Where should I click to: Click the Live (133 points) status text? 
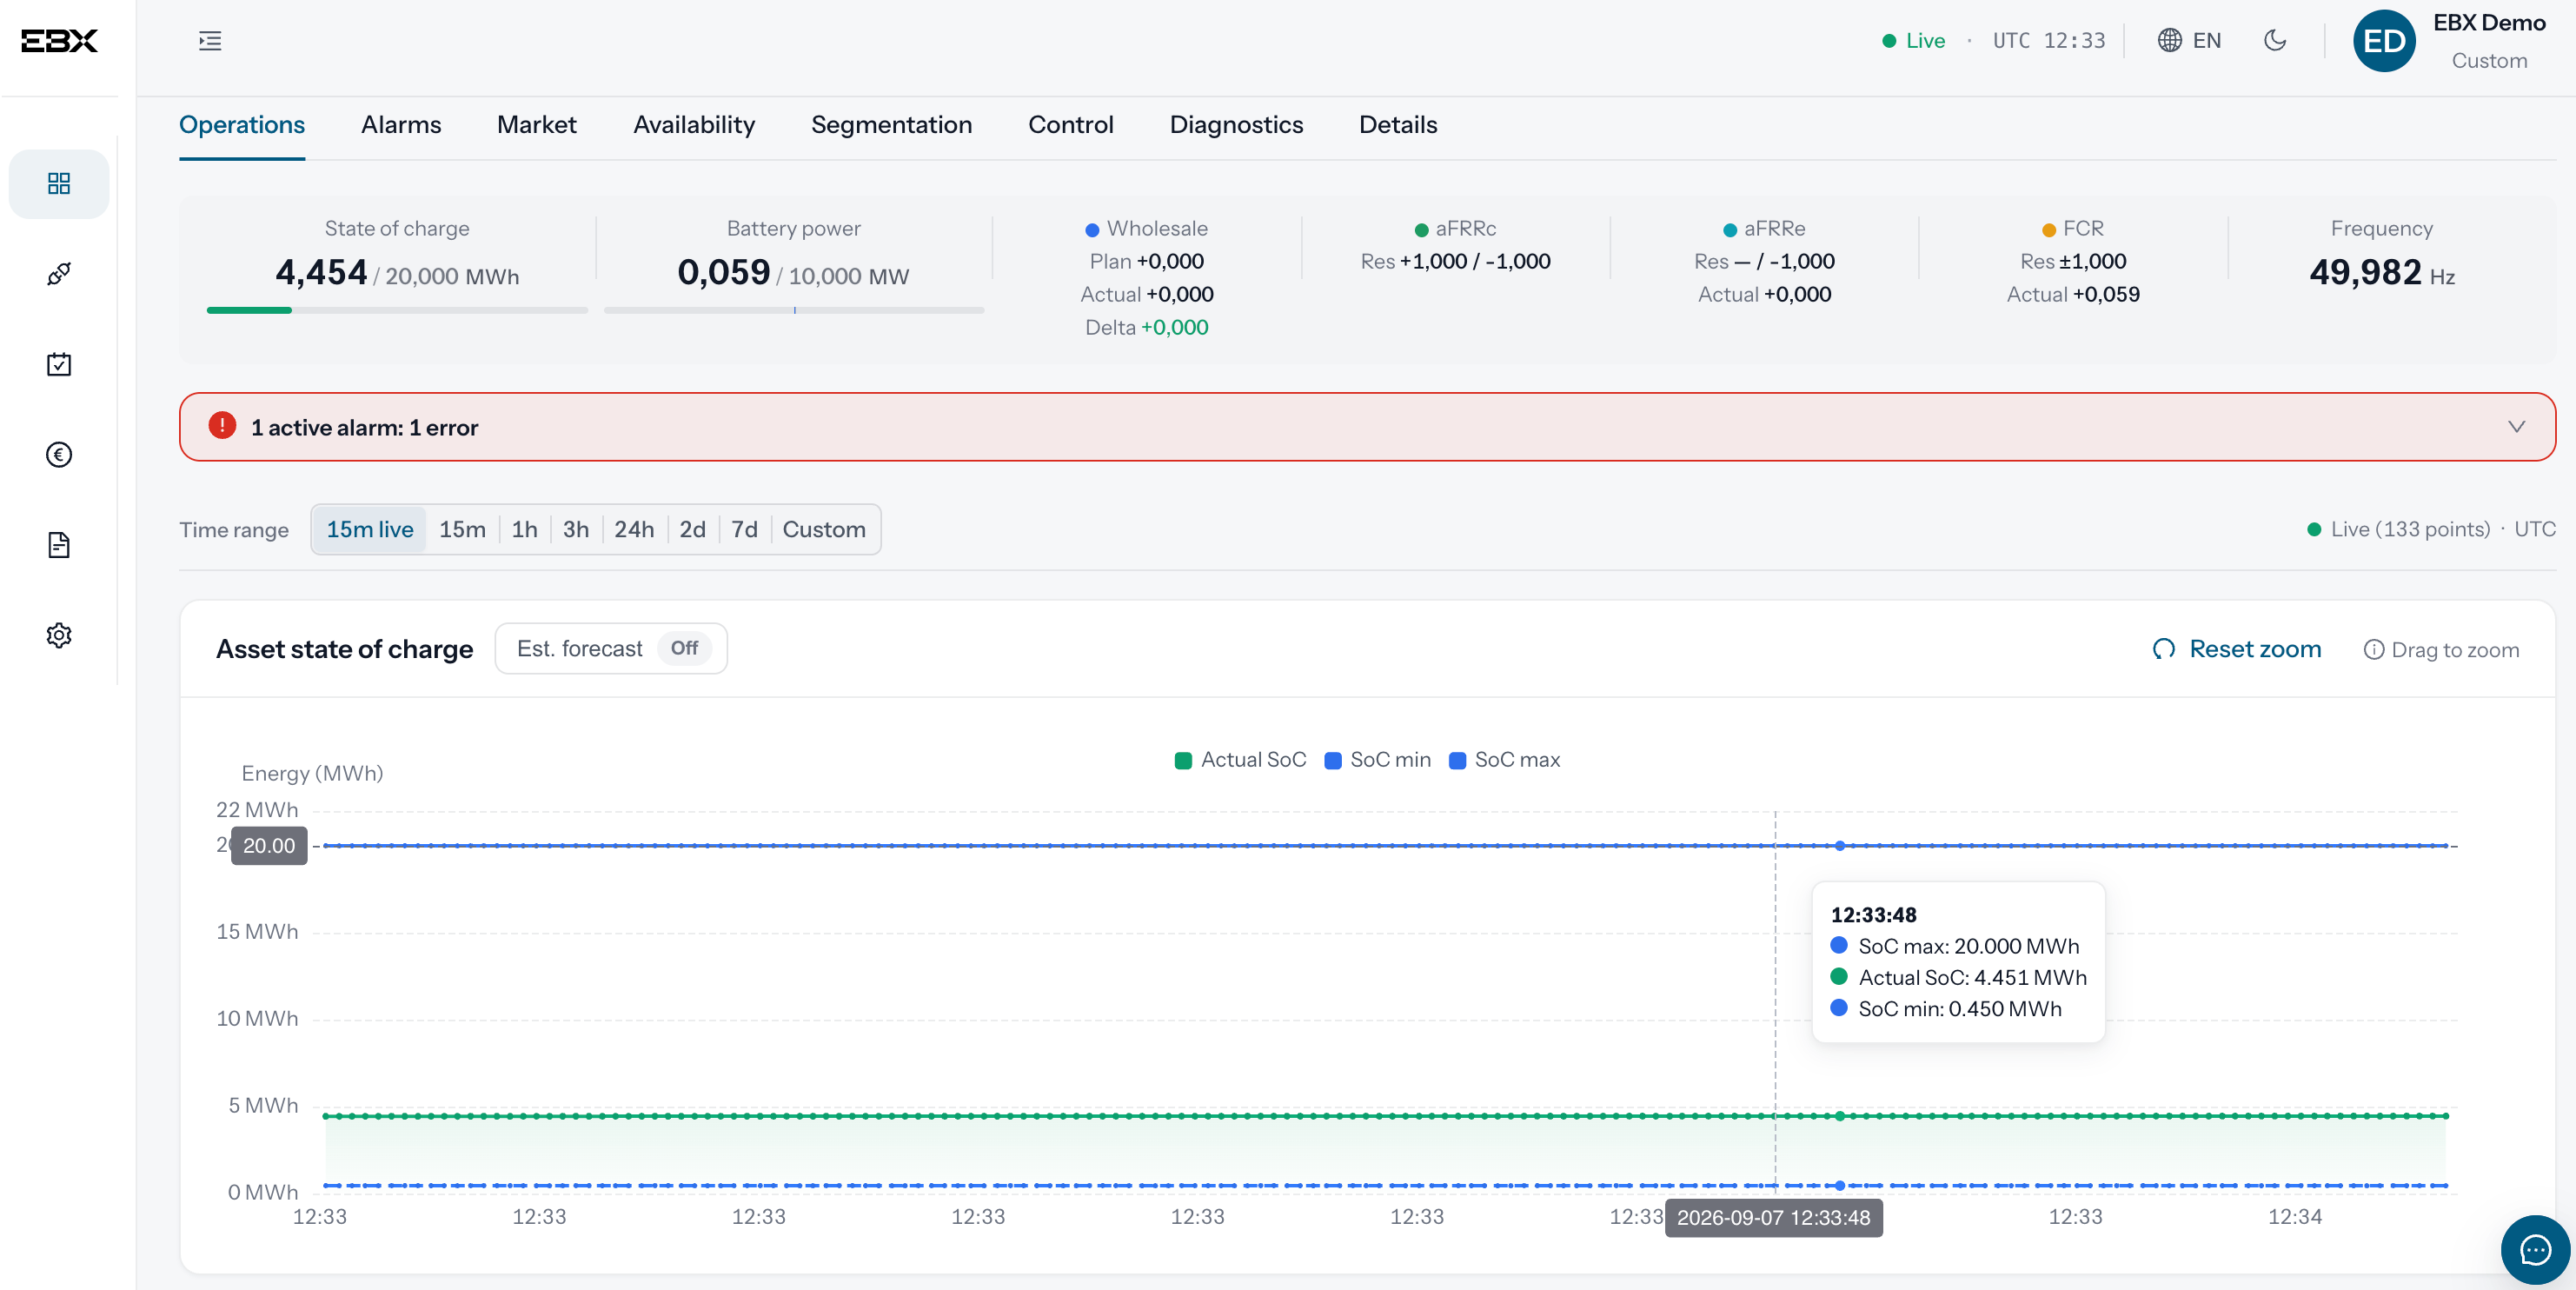pyautogui.click(x=2410, y=529)
